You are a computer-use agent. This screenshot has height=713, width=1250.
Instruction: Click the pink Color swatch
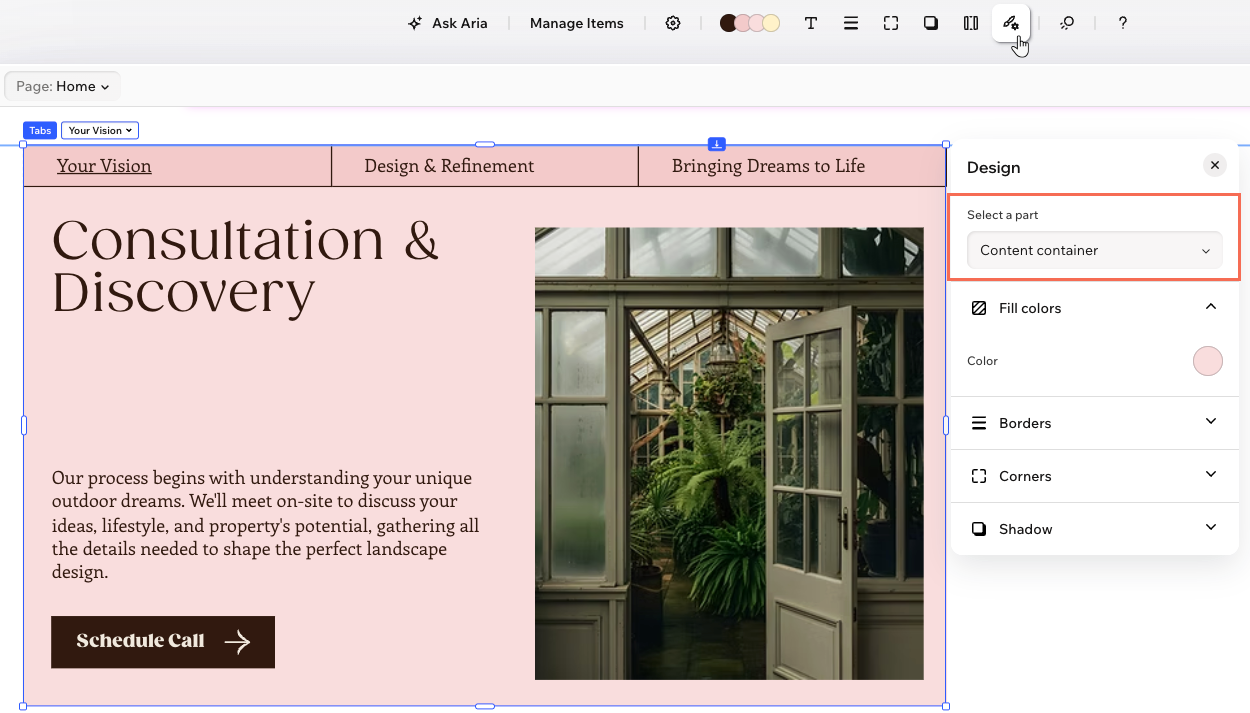coord(1208,361)
